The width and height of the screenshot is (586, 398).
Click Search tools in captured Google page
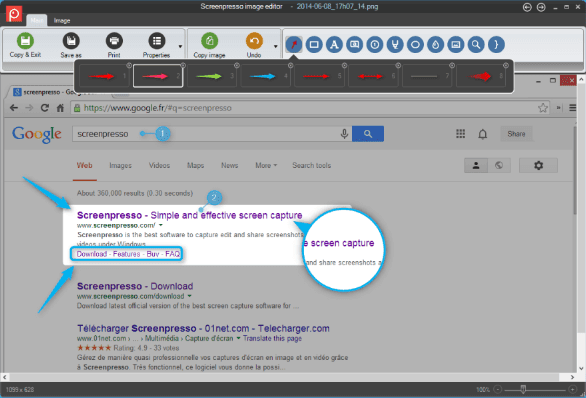(x=312, y=165)
